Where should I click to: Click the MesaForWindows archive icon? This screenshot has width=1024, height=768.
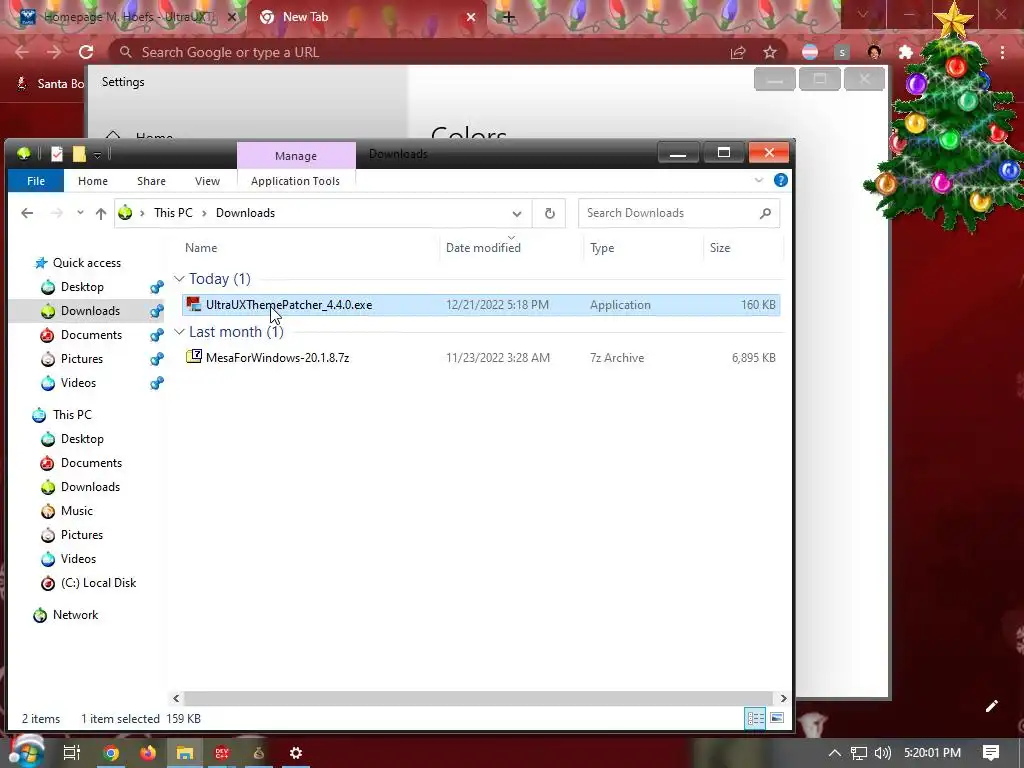(x=193, y=357)
